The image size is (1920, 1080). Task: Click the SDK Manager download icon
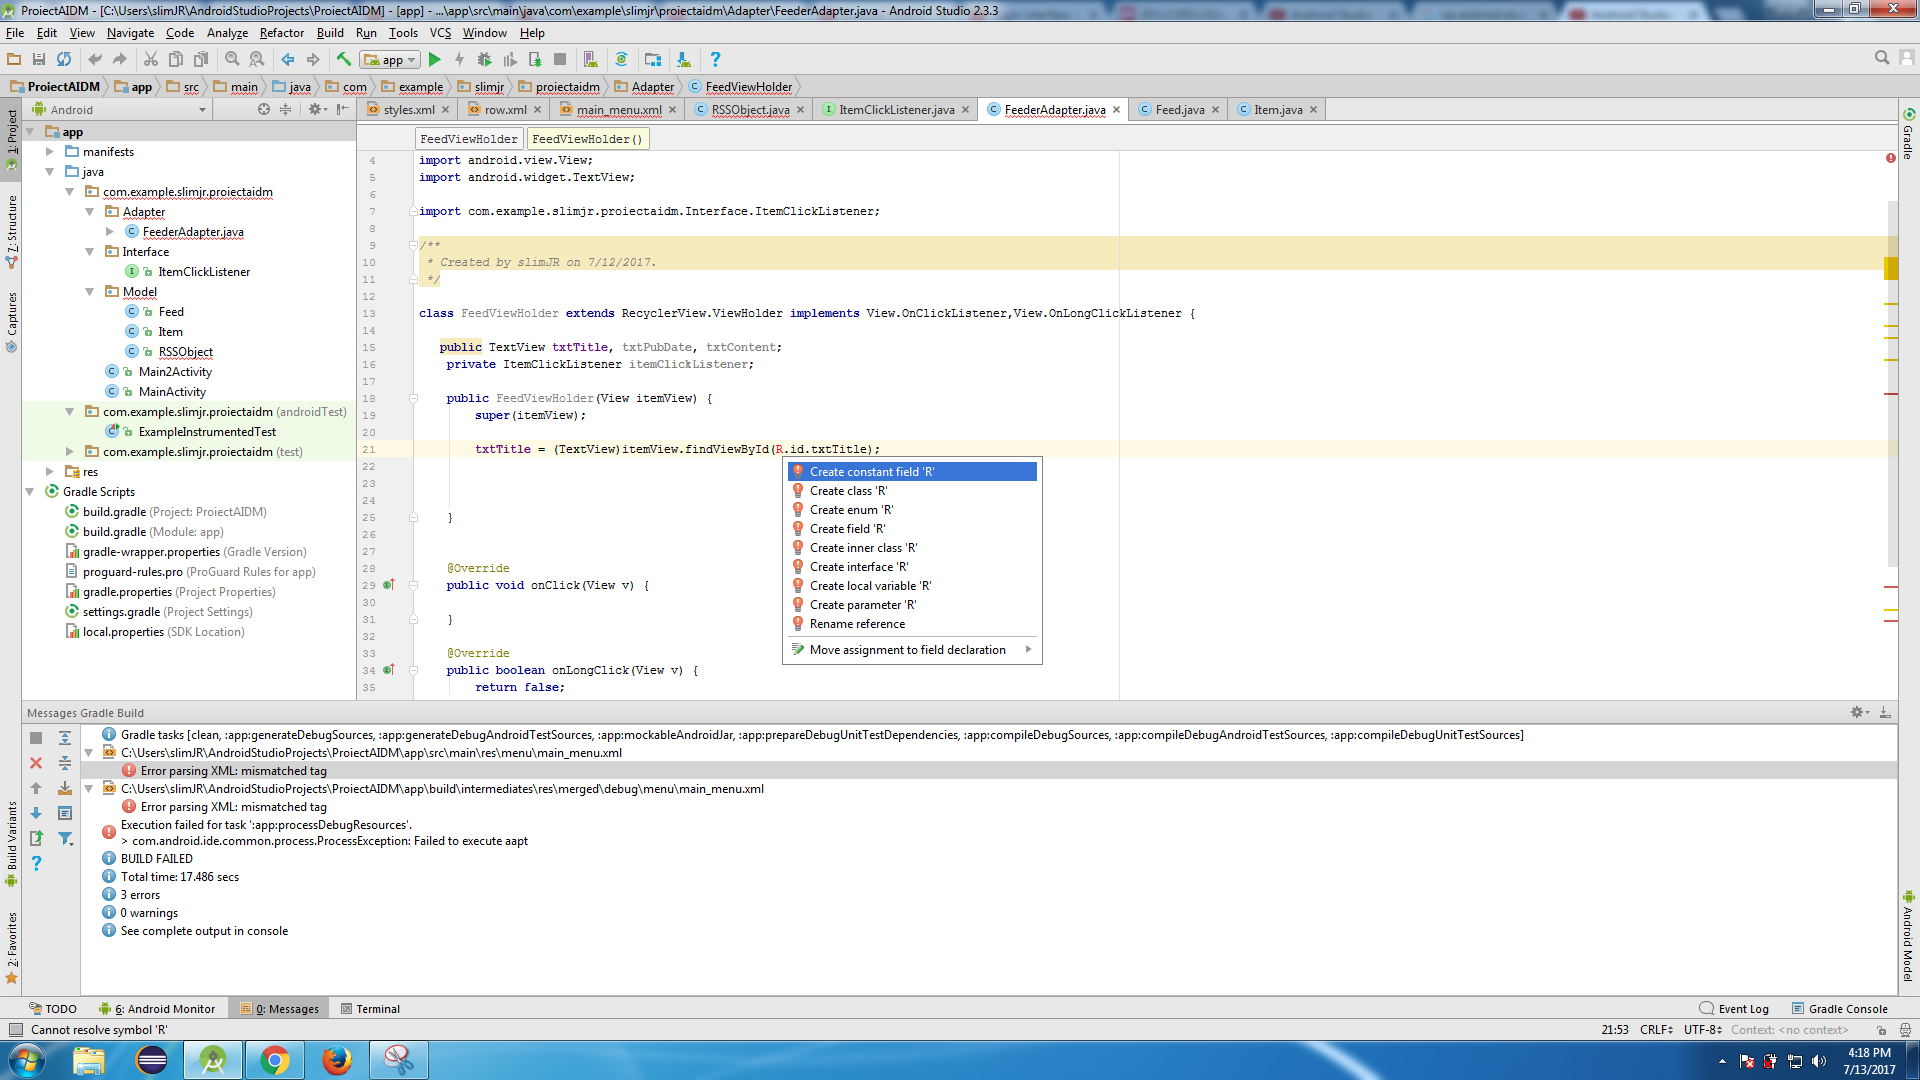pos(683,60)
